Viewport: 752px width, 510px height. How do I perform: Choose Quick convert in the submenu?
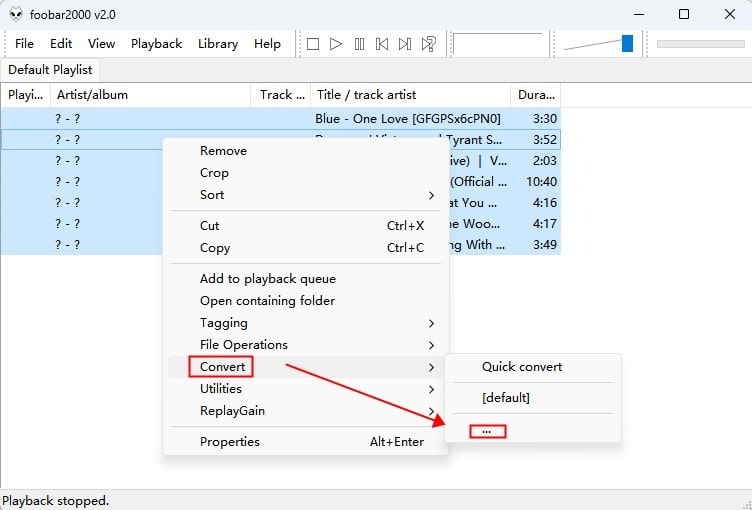tap(533, 367)
